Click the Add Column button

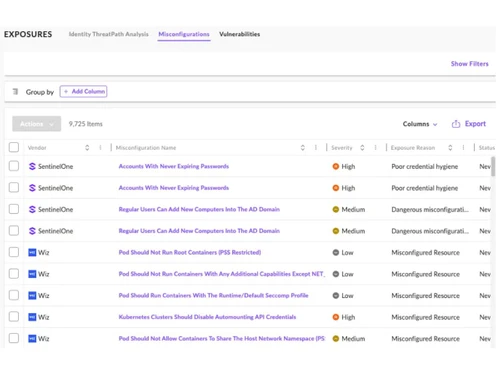tap(83, 91)
